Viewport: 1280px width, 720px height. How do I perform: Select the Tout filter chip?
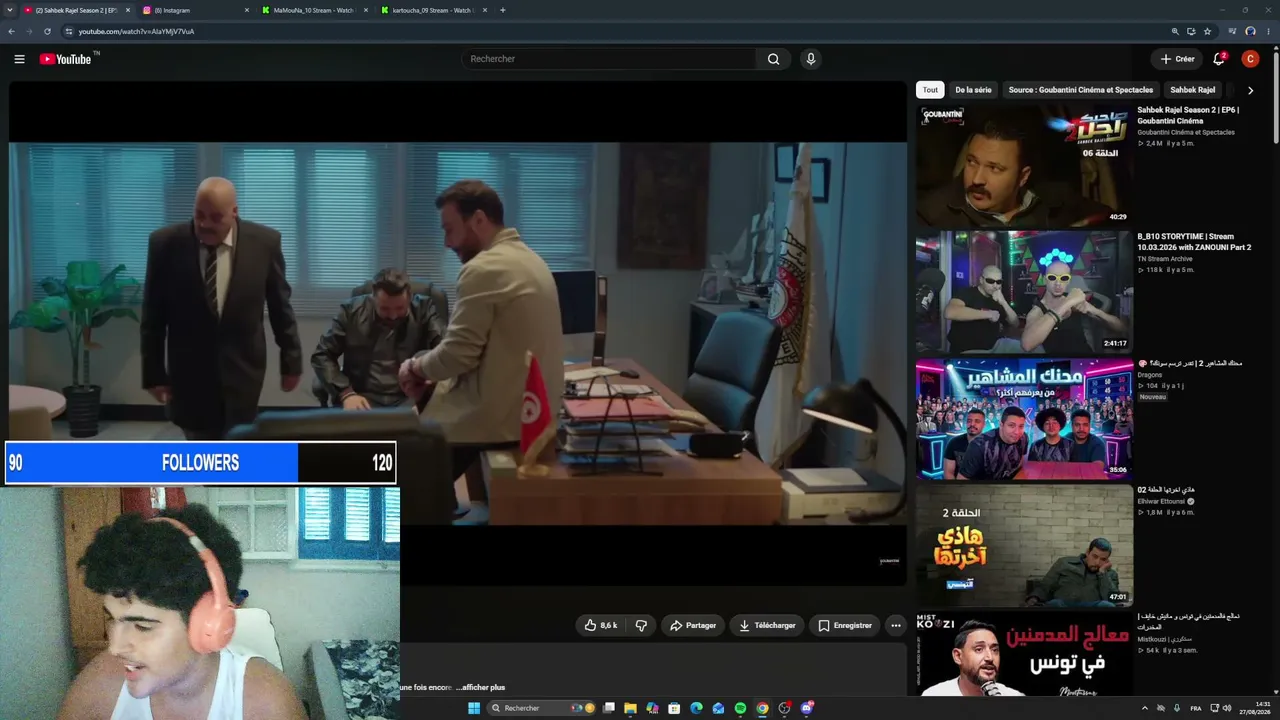[930, 90]
